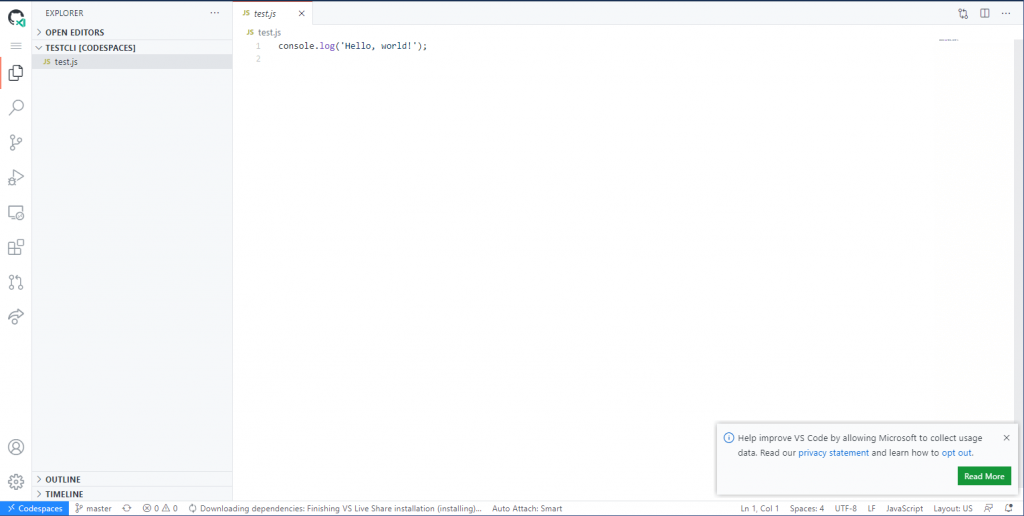This screenshot has height=516, width=1024.
Task: Select test.js in the file tree
Action: 132,61
